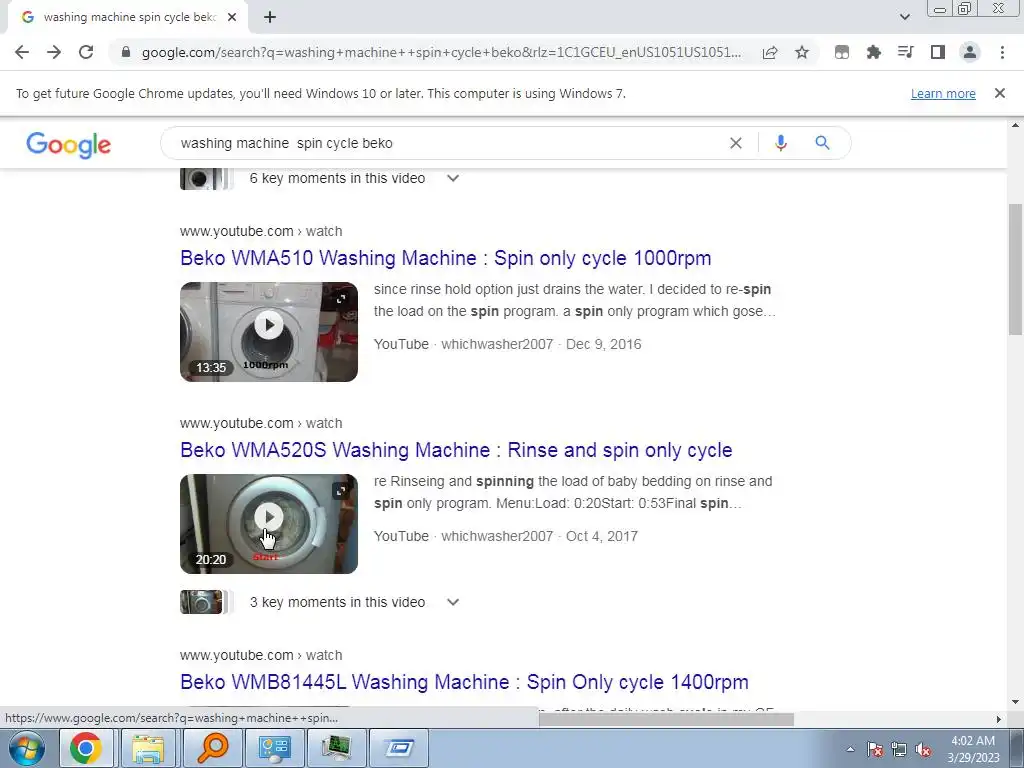Close the washing machine search tab
Image resolution: width=1024 pixels, height=768 pixels.
pyautogui.click(x=232, y=18)
